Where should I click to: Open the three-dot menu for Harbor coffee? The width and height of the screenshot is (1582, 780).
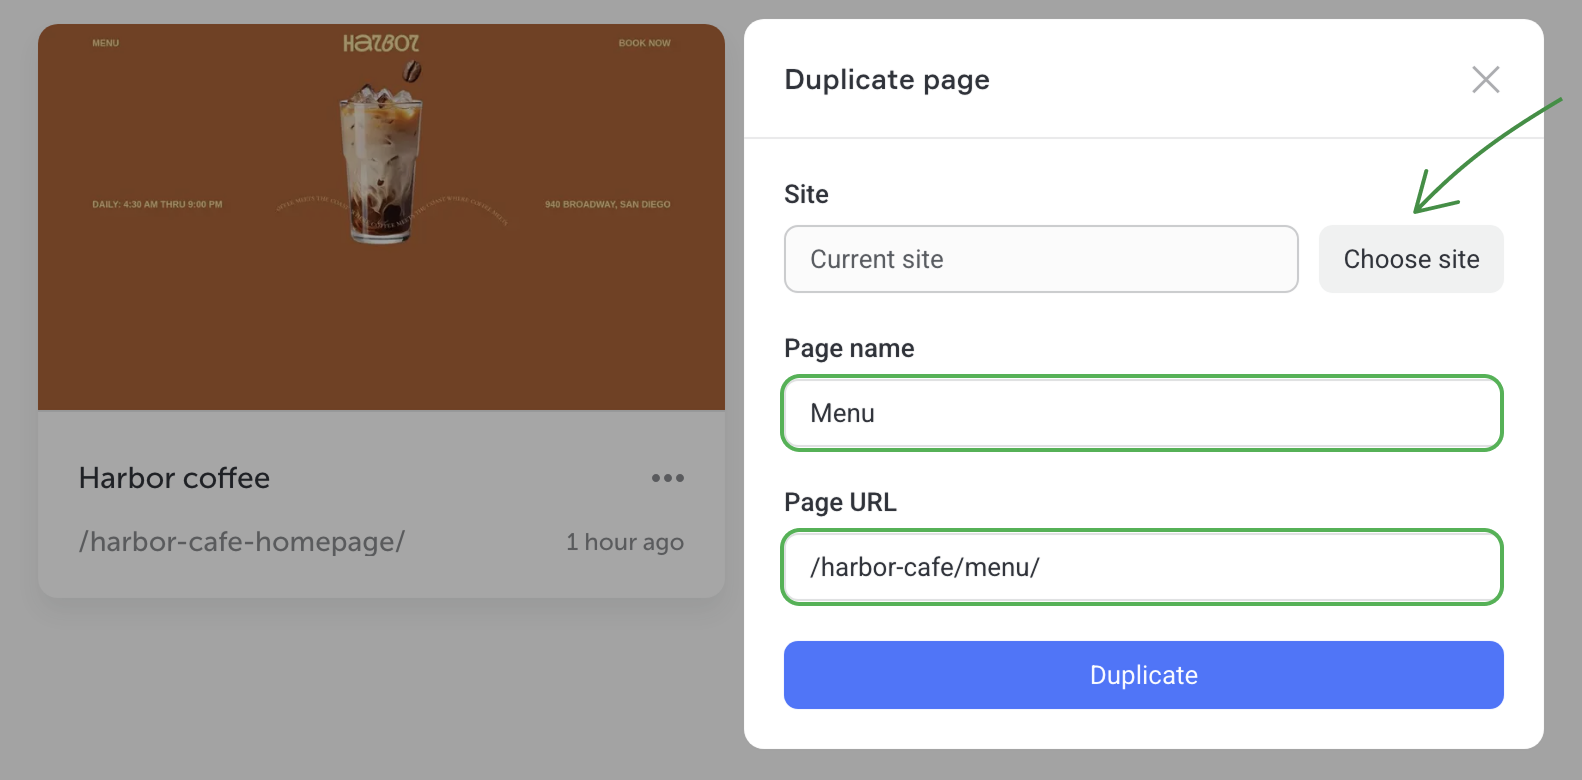pyautogui.click(x=667, y=478)
